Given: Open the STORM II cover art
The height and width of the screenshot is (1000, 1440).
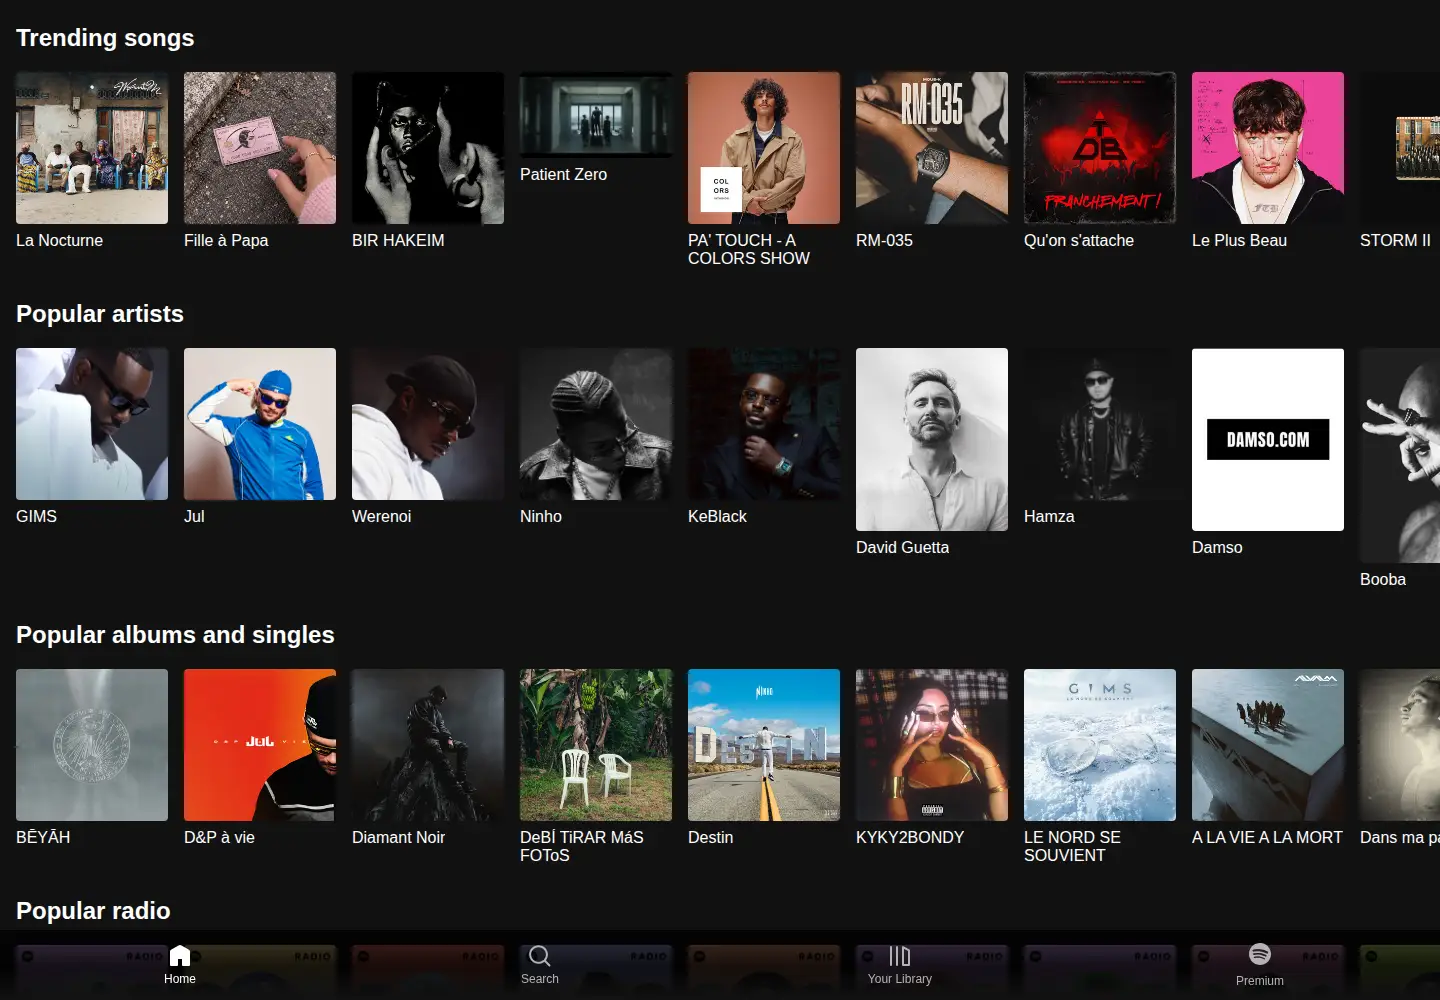Looking at the screenshot, I should point(1400,148).
